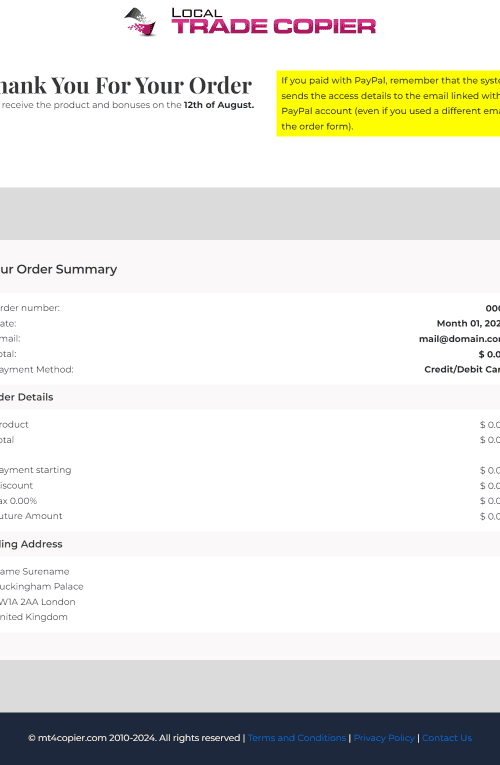Click the Order Details section header
The image size is (500, 765).
(x=27, y=397)
